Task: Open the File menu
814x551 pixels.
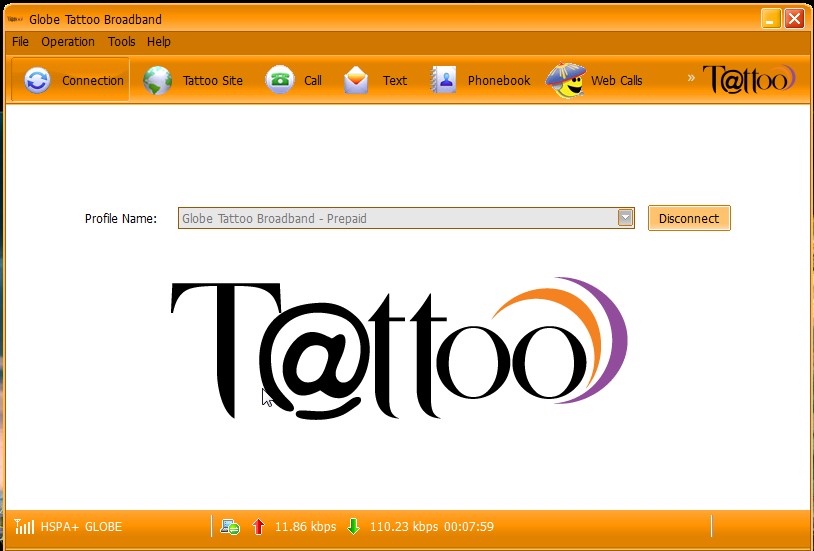Action: tap(20, 42)
